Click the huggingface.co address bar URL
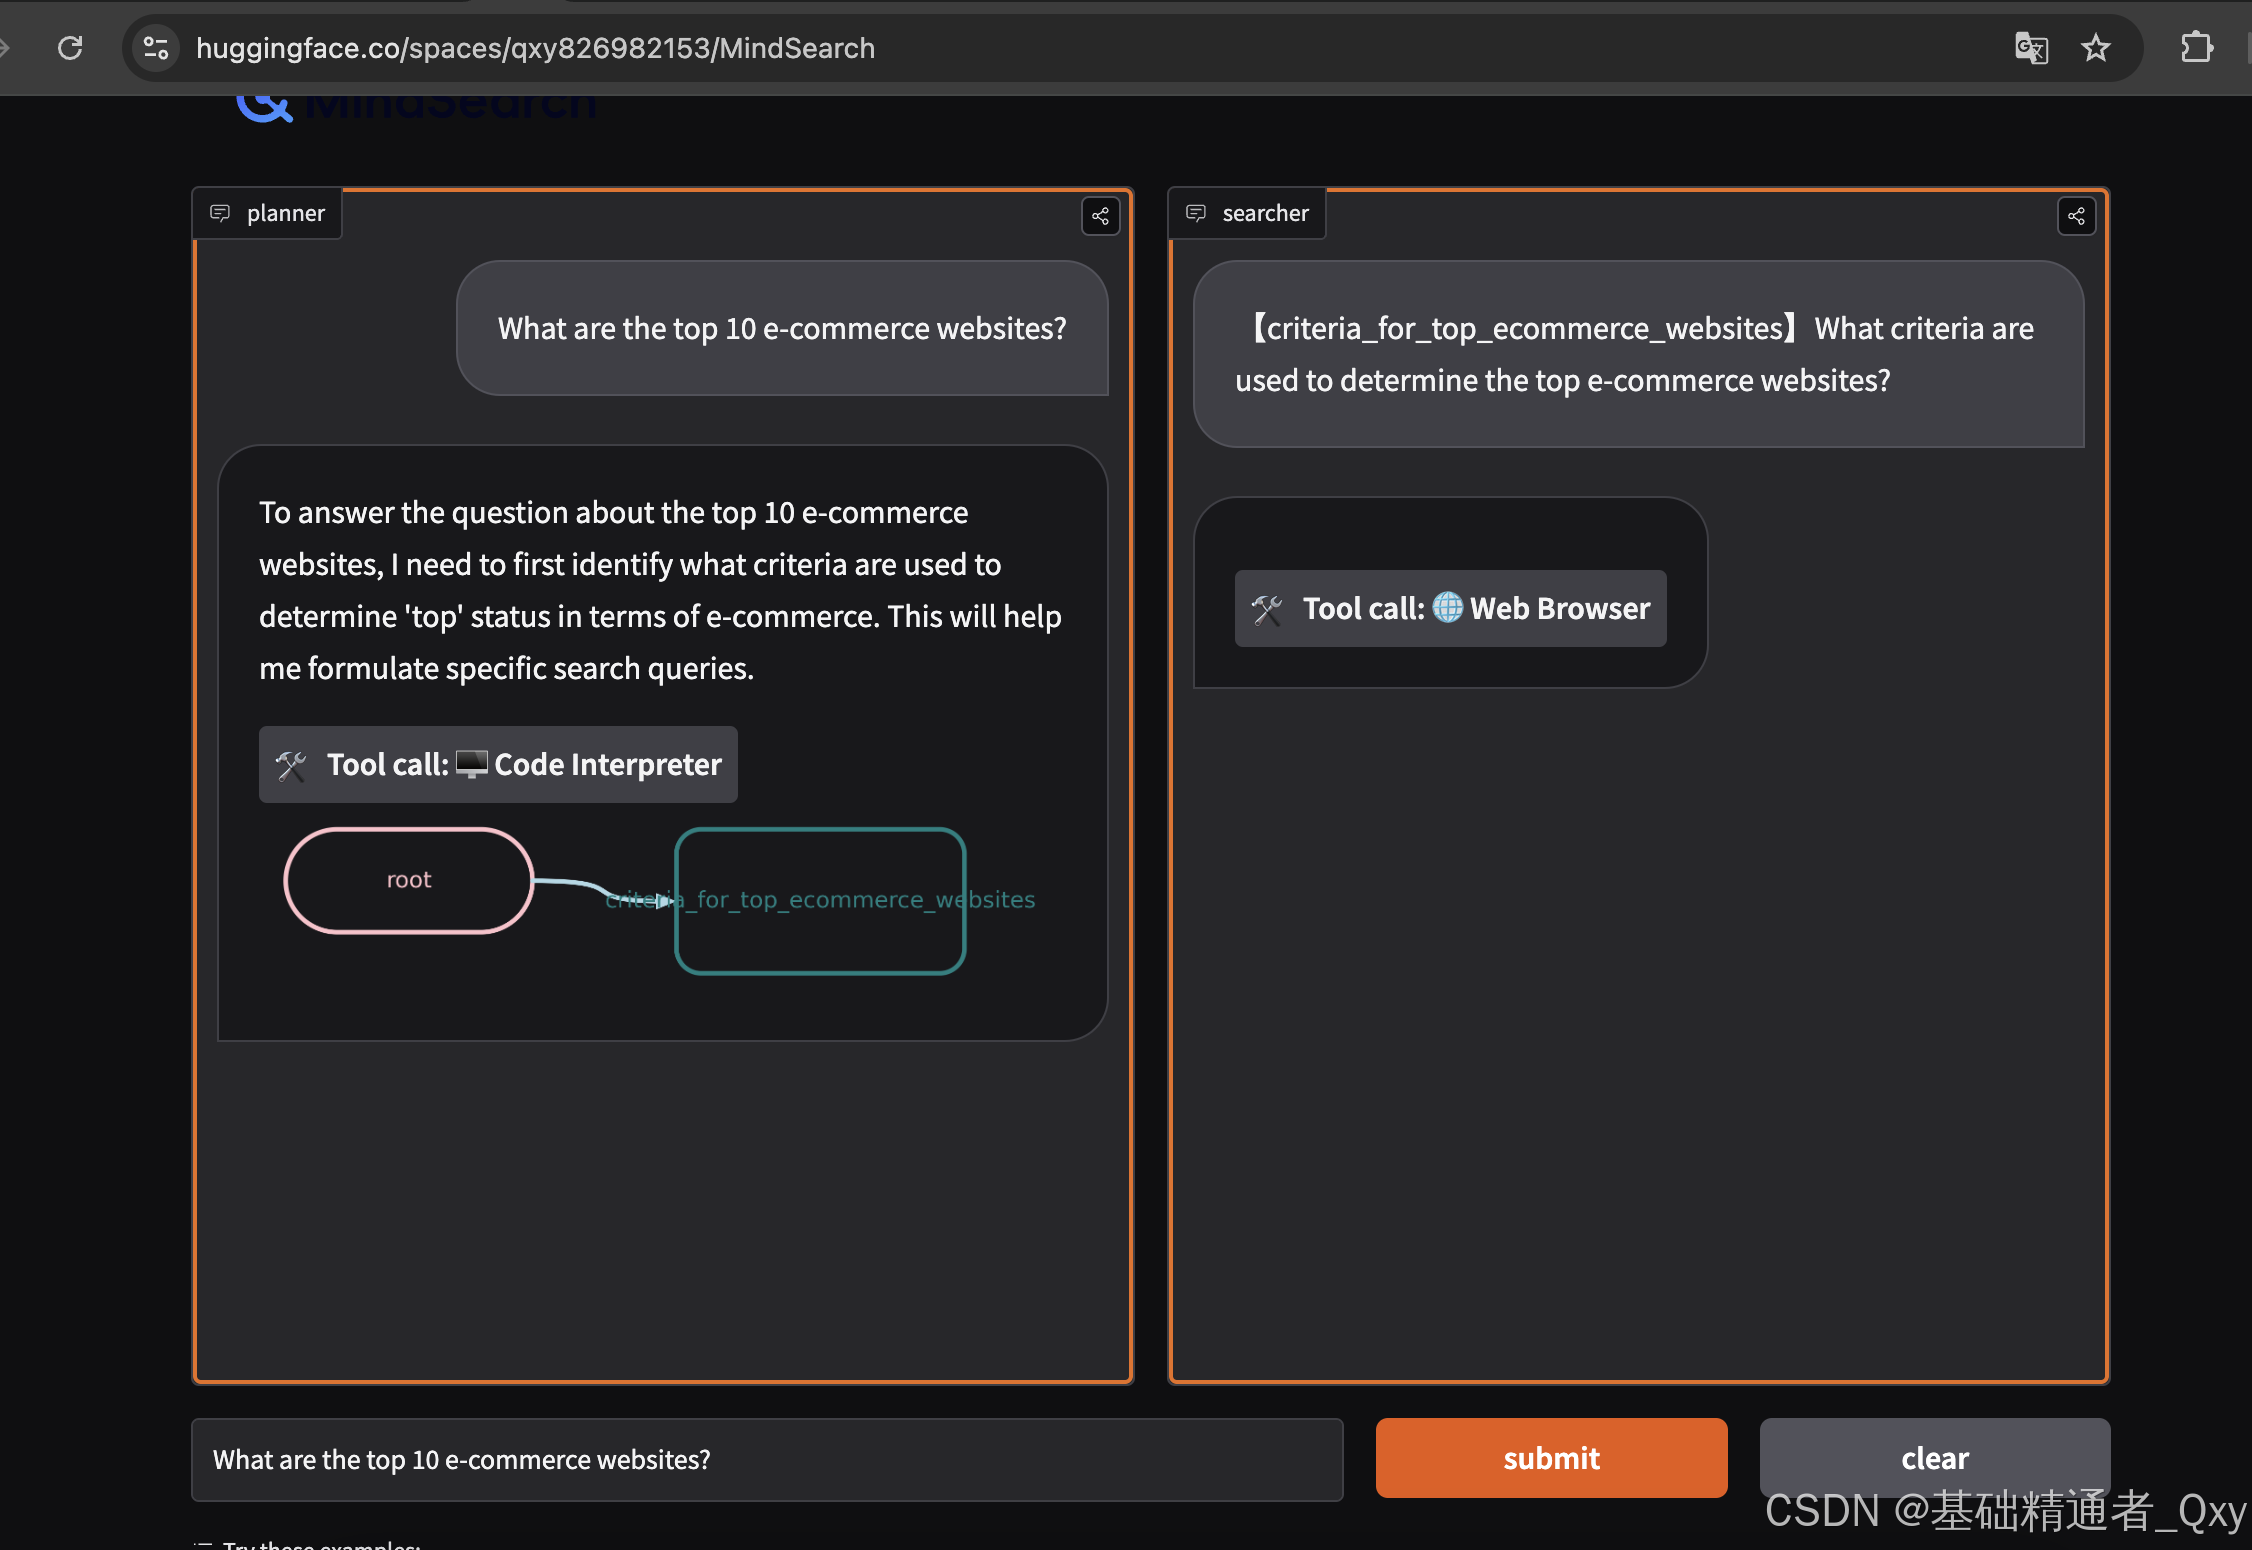Image resolution: width=2252 pixels, height=1550 pixels. click(535, 48)
